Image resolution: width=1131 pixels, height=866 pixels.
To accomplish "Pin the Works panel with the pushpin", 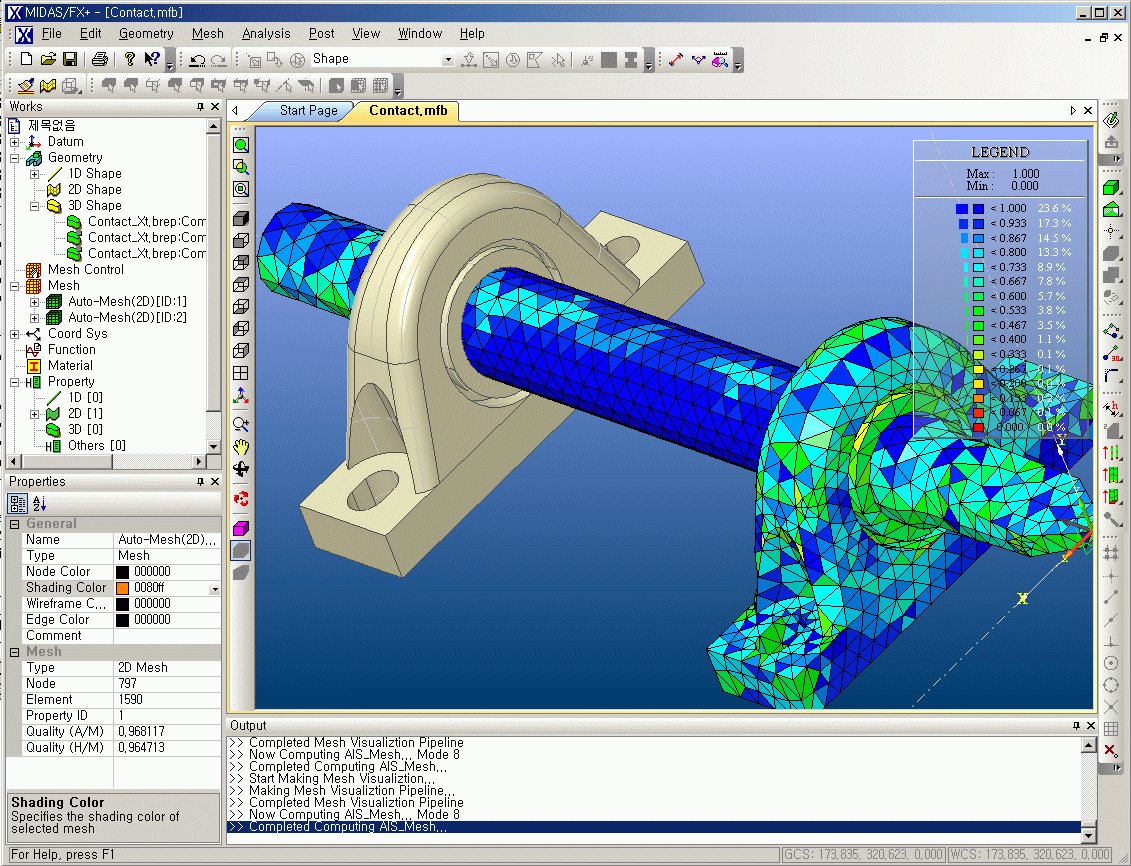I will click(201, 107).
